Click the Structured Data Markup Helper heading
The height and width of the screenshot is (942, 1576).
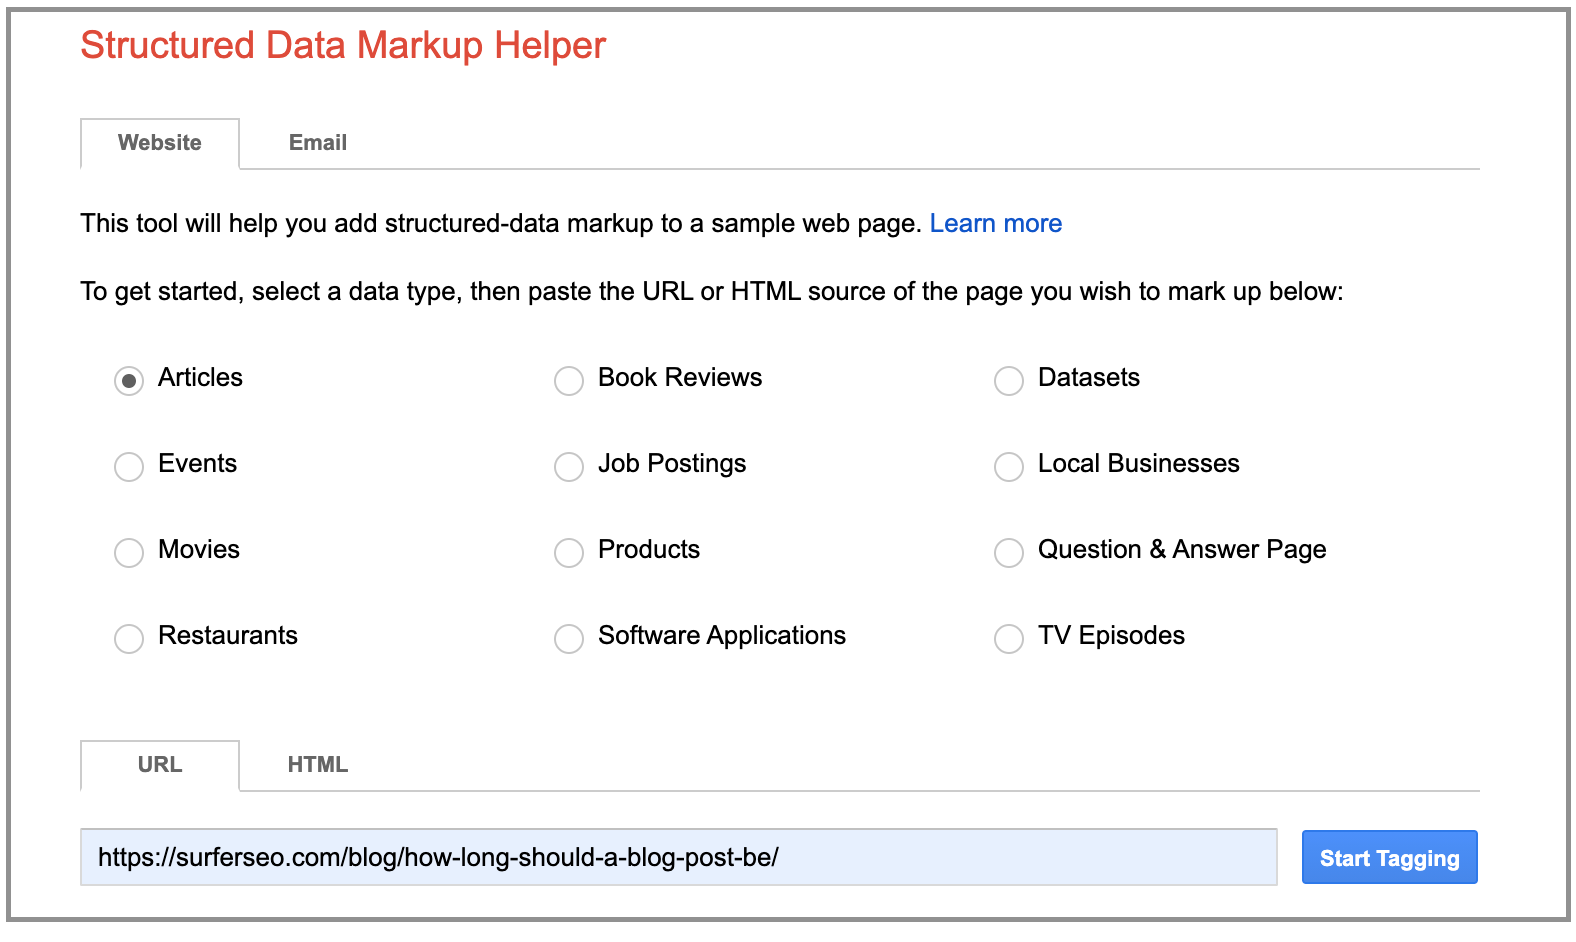pos(343,46)
